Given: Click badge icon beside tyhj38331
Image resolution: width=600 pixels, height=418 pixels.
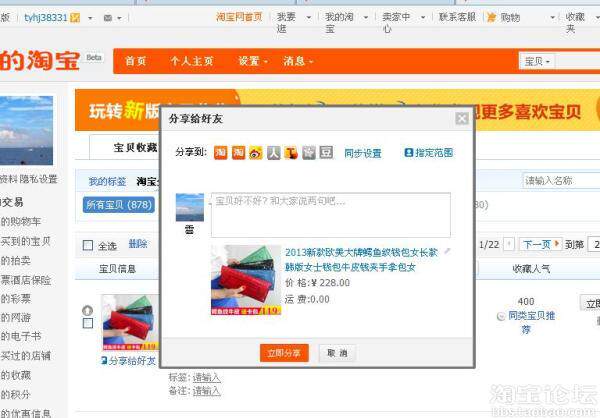Looking at the screenshot, I should (x=75, y=18).
